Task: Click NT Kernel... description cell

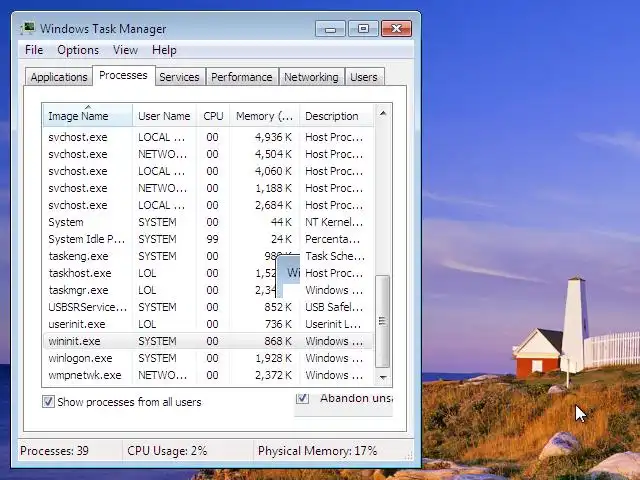Action: (x=334, y=222)
